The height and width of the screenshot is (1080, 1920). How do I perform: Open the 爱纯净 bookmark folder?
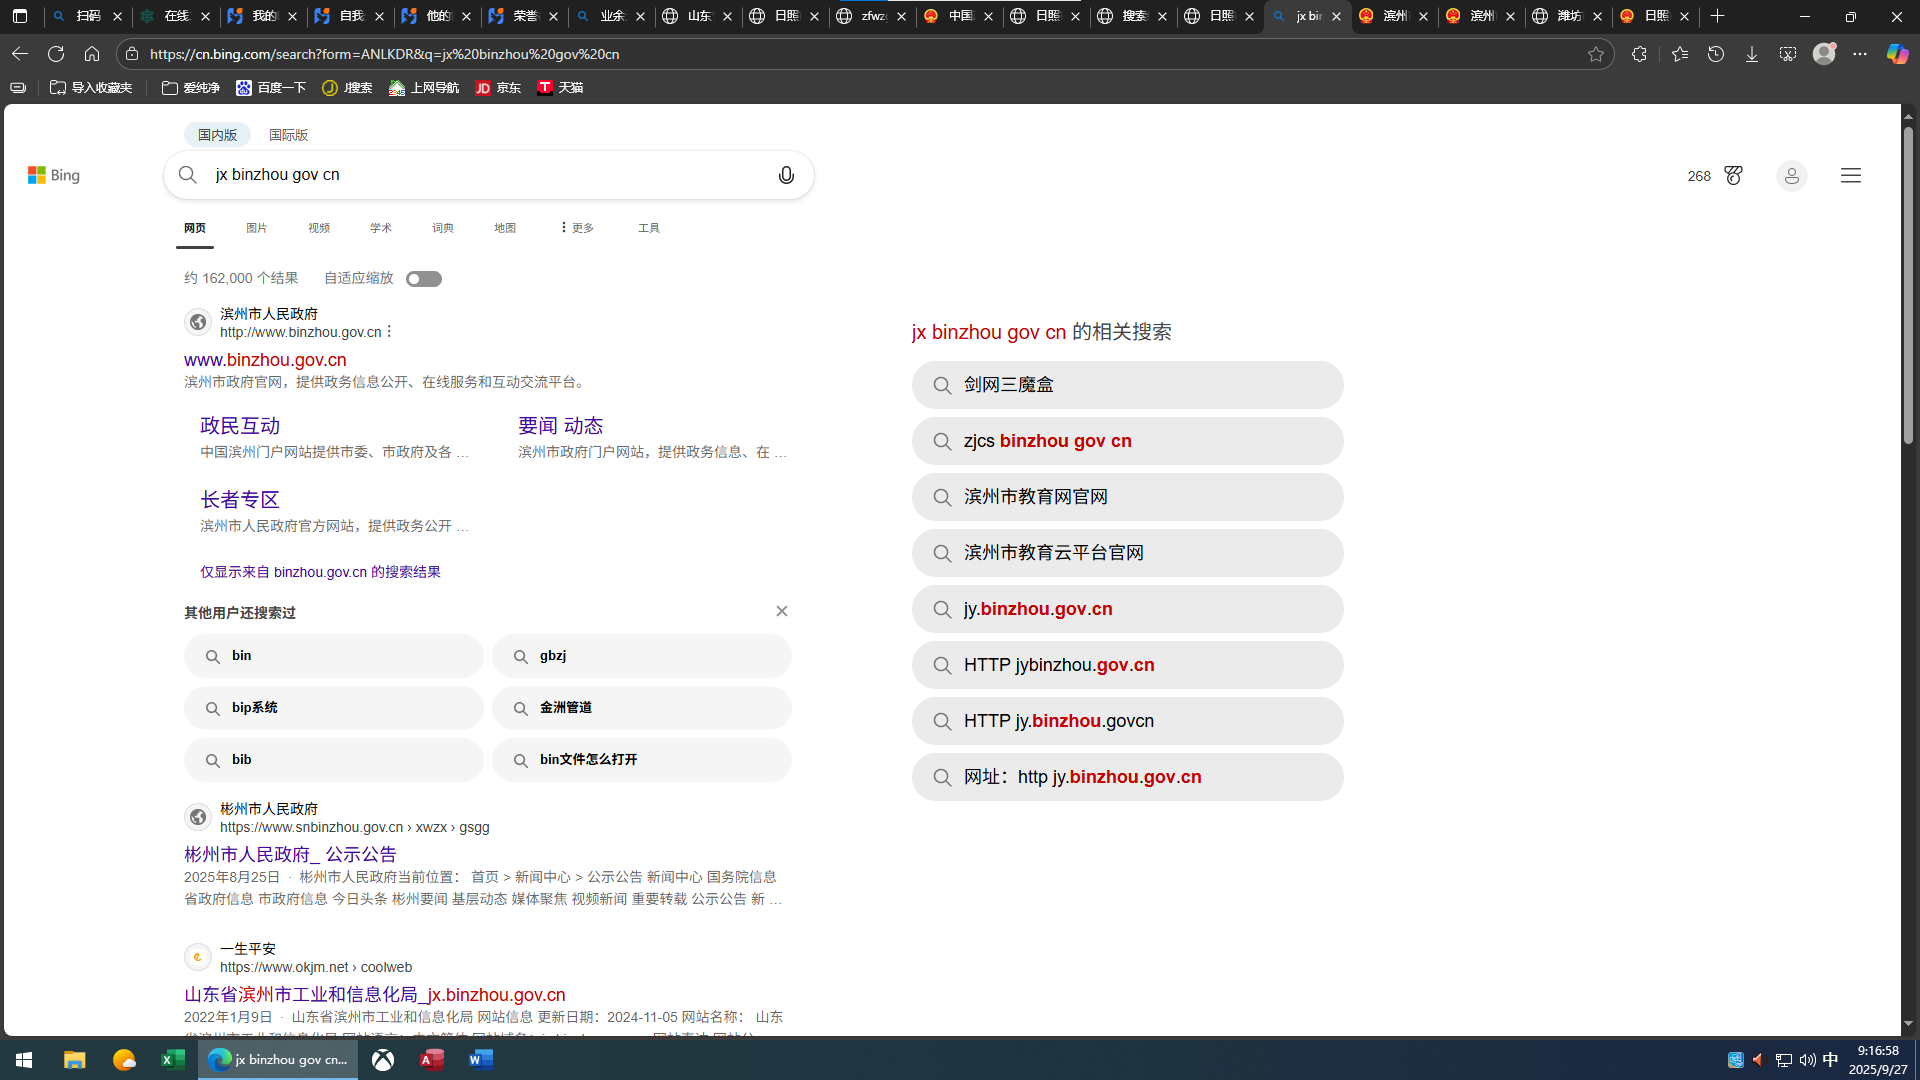click(x=190, y=88)
